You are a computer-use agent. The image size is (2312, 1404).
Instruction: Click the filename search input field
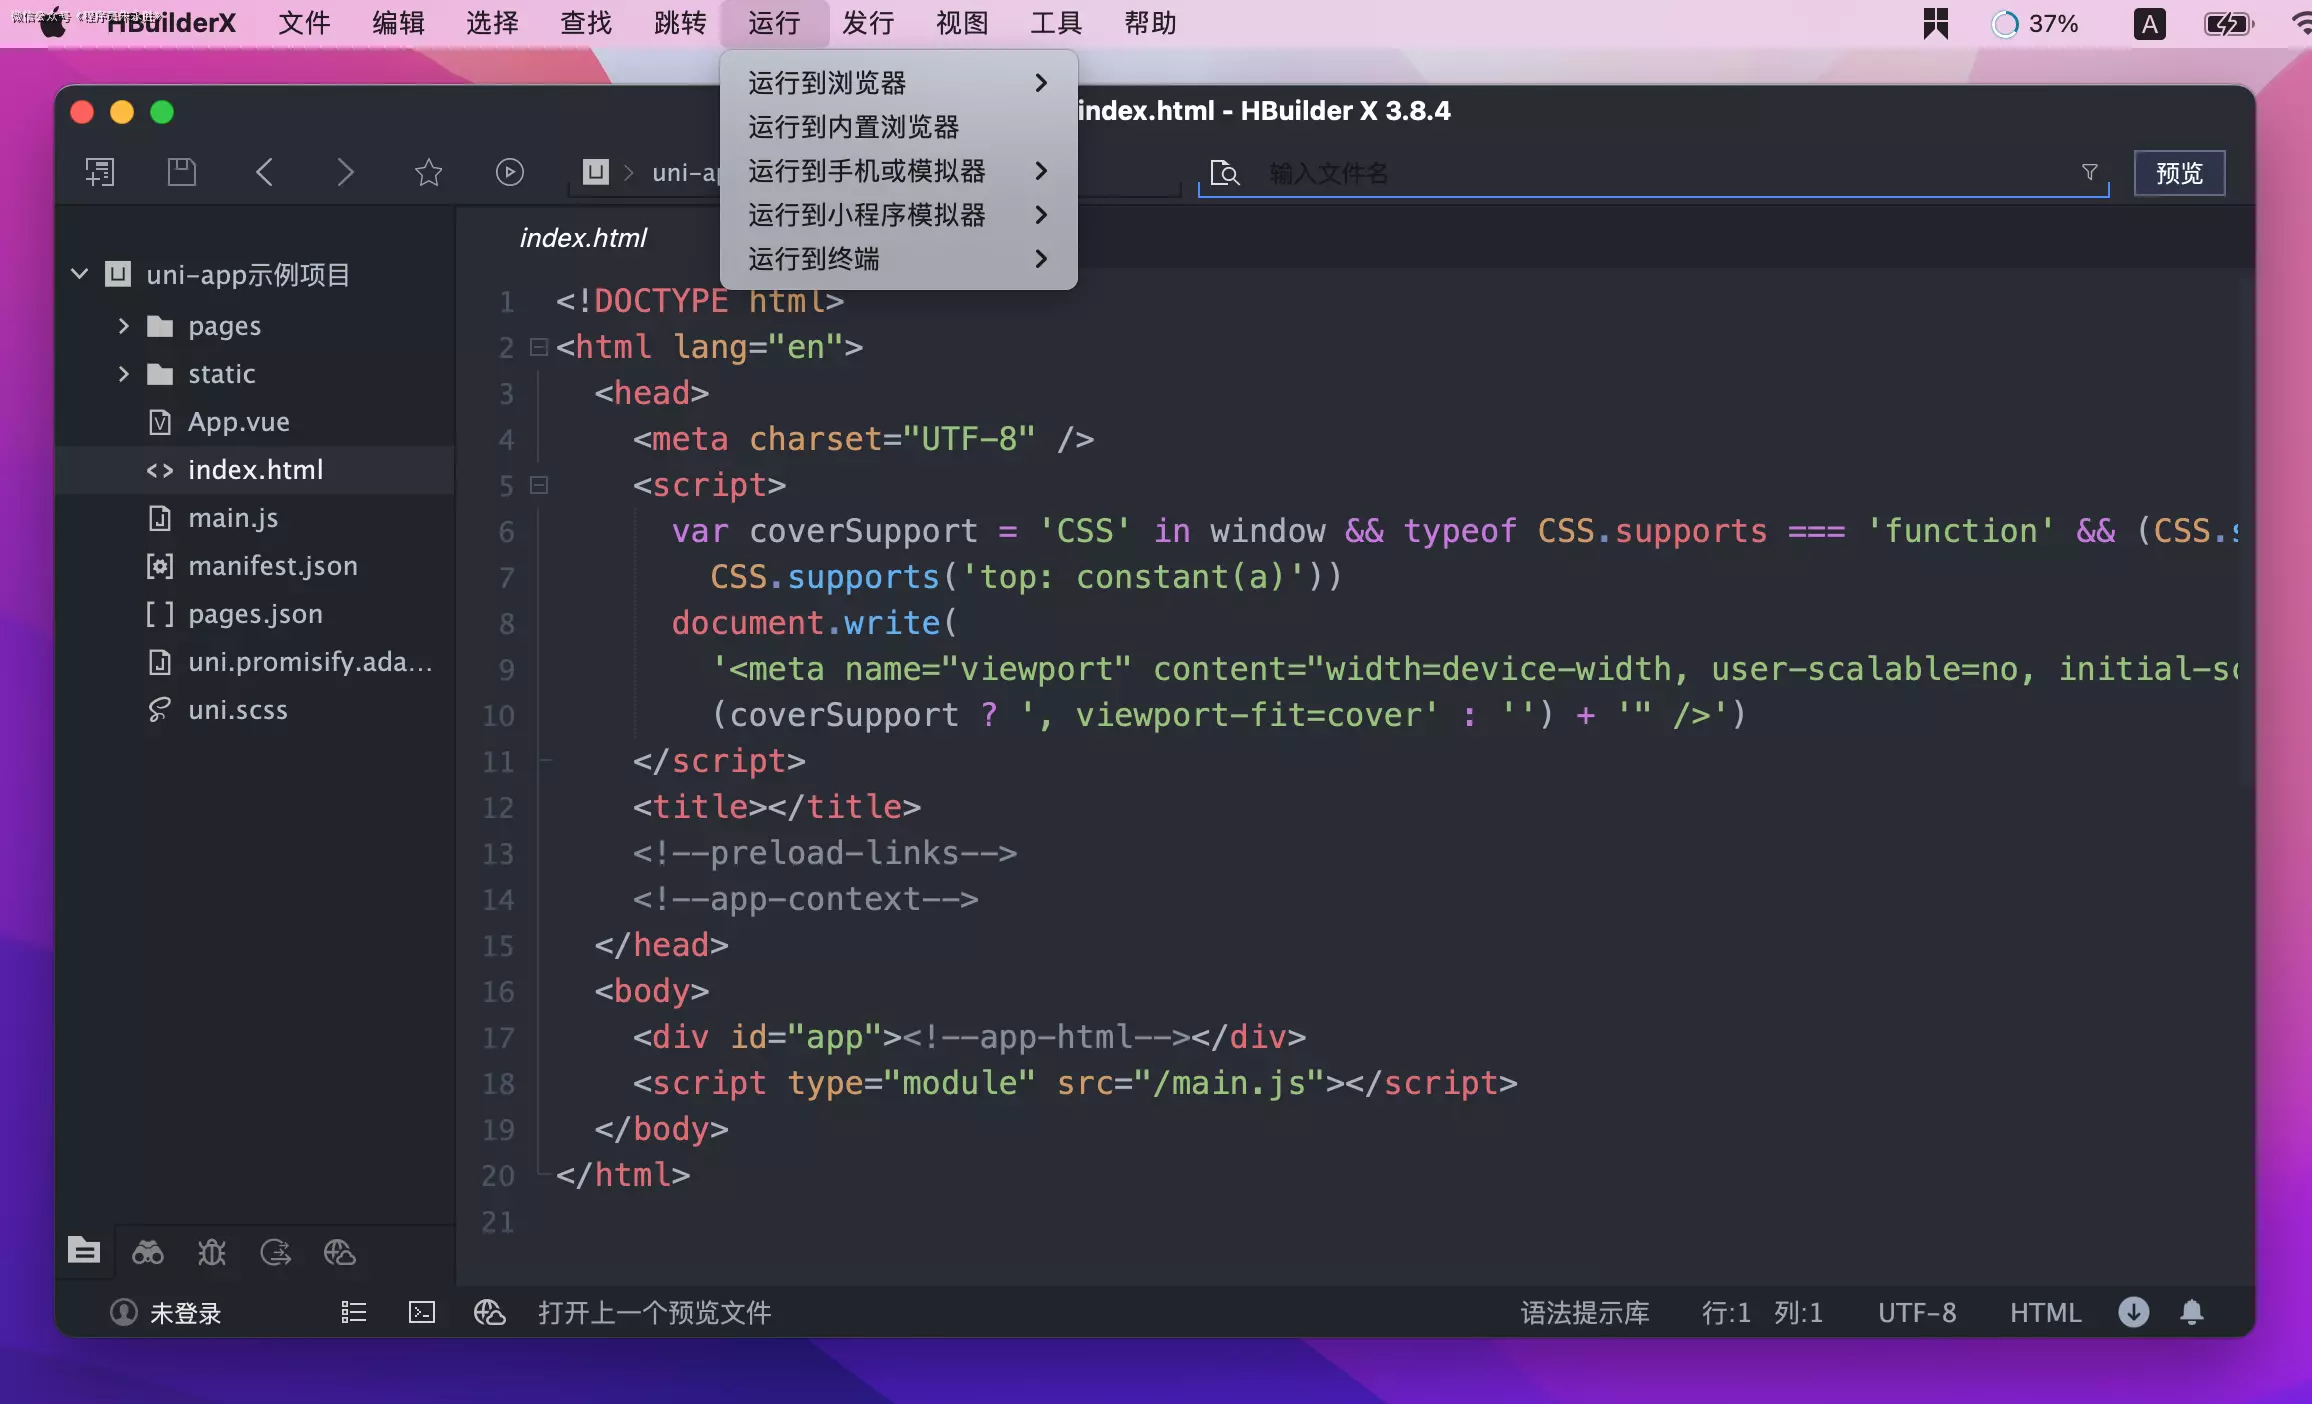click(1600, 173)
